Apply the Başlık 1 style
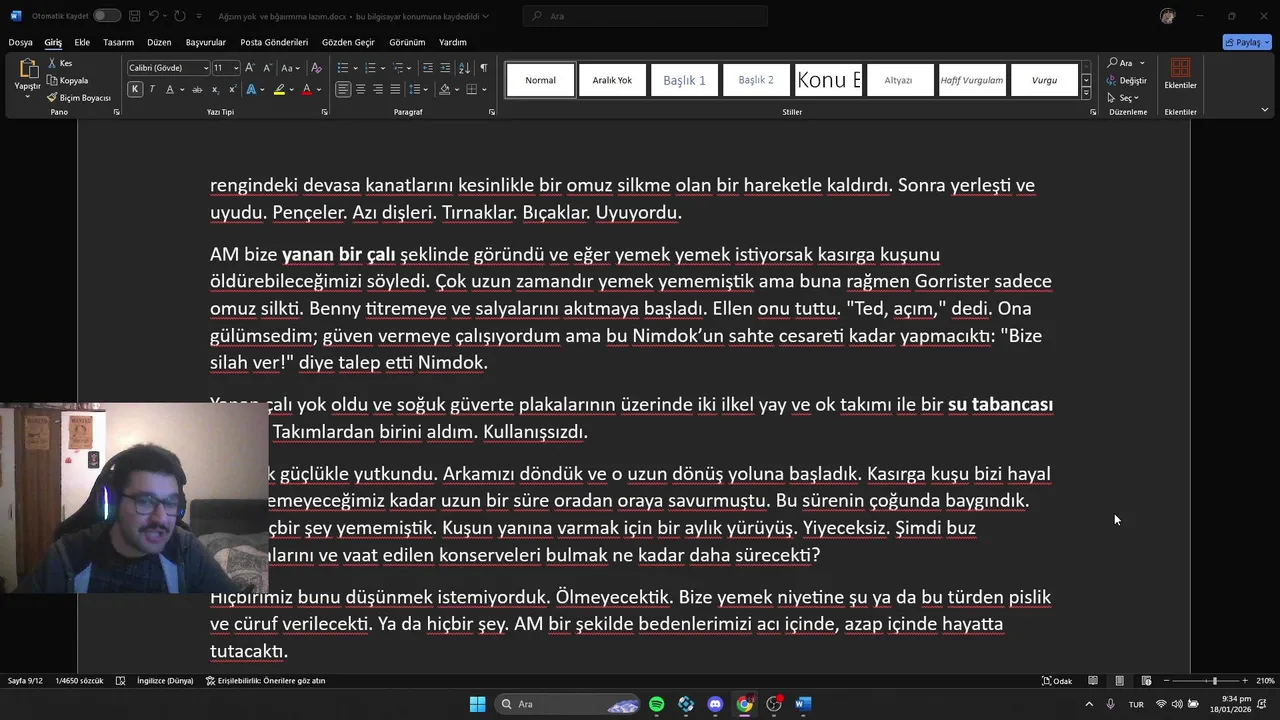The image size is (1280, 720). [685, 80]
